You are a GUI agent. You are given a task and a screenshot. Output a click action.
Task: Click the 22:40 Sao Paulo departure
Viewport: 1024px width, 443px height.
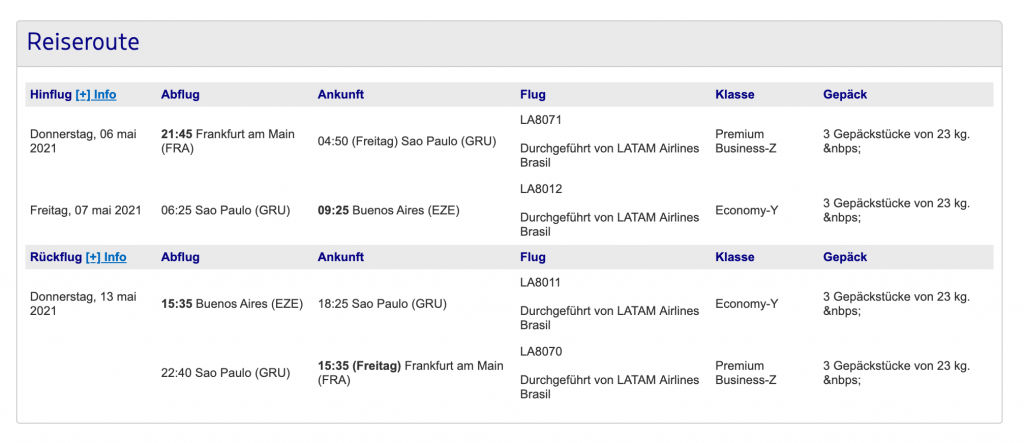point(225,373)
